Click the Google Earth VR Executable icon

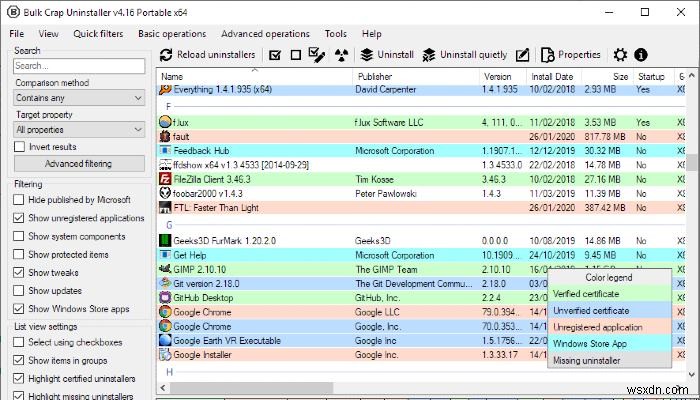click(165, 340)
